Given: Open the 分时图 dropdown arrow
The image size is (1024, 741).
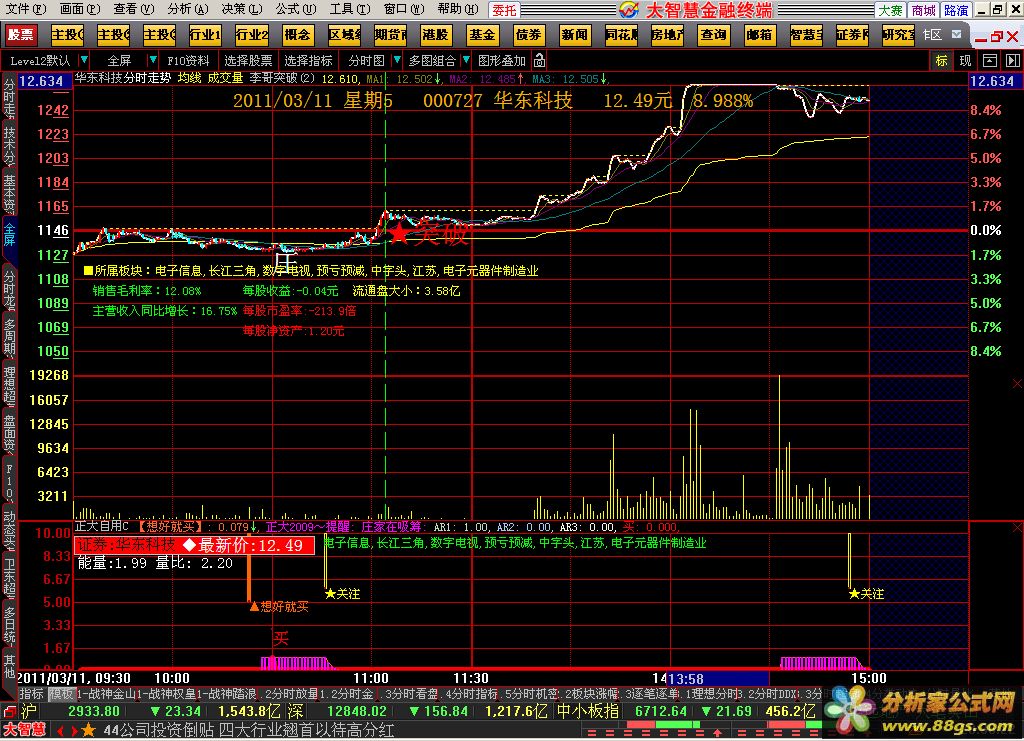Looking at the screenshot, I should pyautogui.click(x=396, y=60).
